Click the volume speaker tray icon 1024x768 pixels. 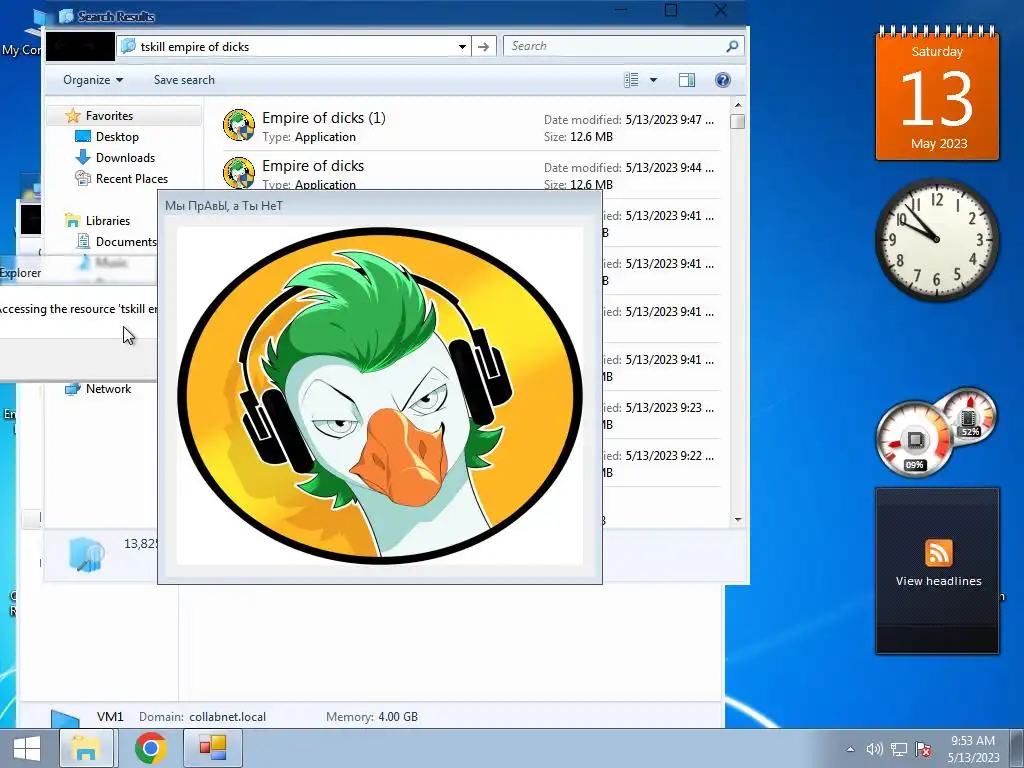click(874, 750)
